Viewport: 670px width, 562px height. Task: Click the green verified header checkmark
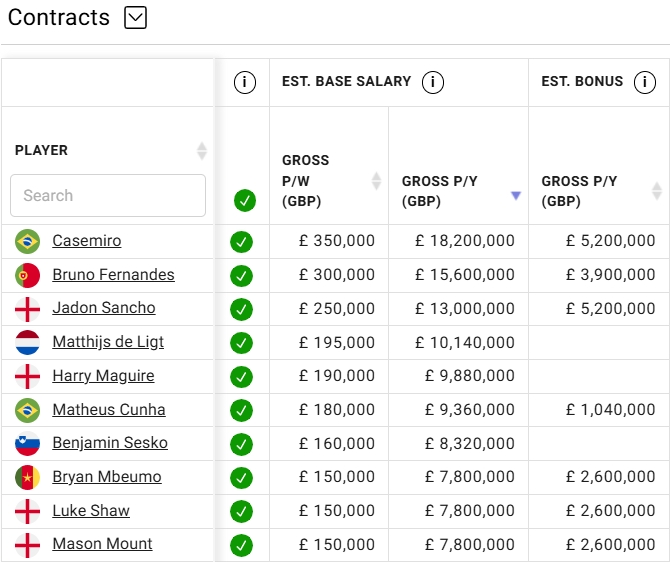click(x=244, y=200)
